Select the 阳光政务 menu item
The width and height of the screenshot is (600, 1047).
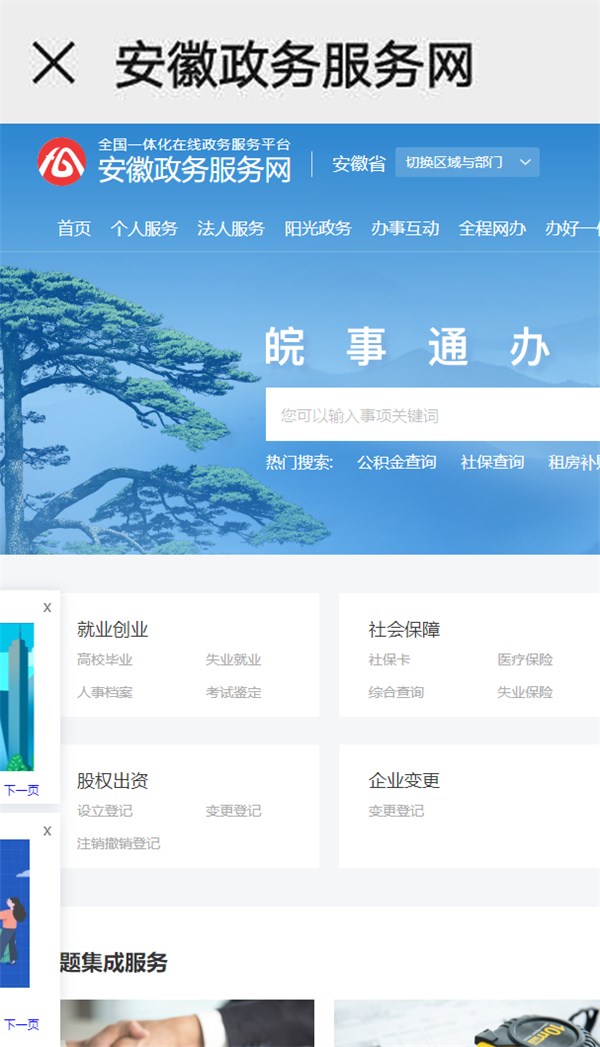[318, 228]
